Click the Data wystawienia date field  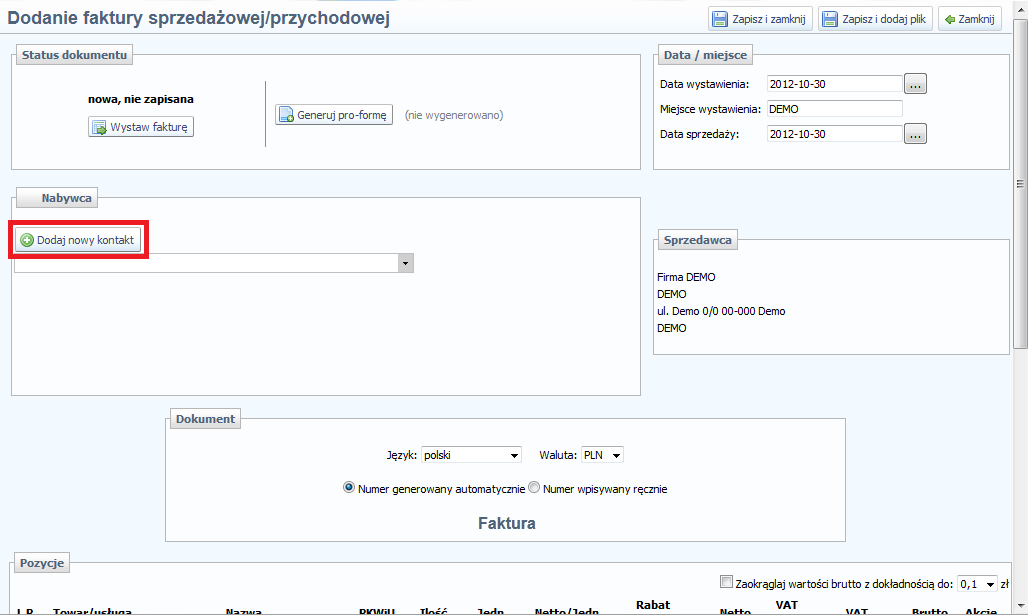834,84
